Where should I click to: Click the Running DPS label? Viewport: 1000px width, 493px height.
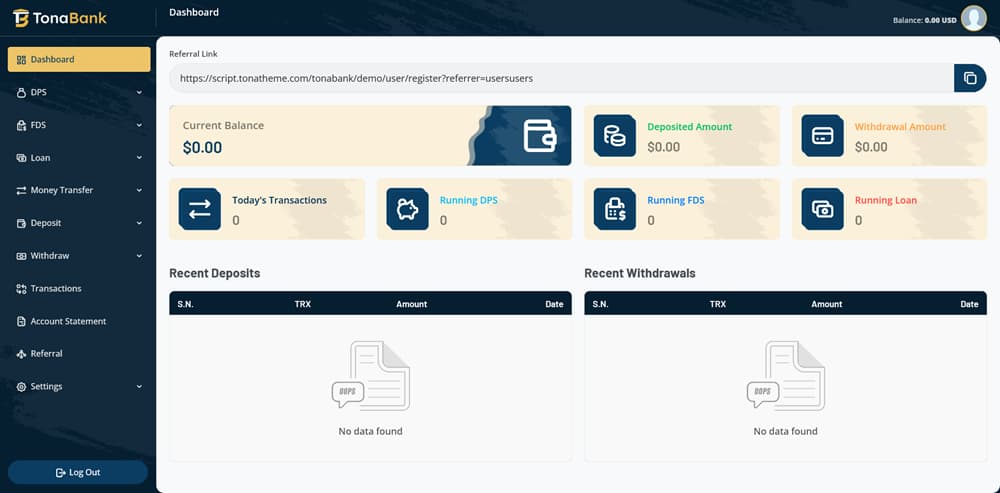click(x=469, y=200)
